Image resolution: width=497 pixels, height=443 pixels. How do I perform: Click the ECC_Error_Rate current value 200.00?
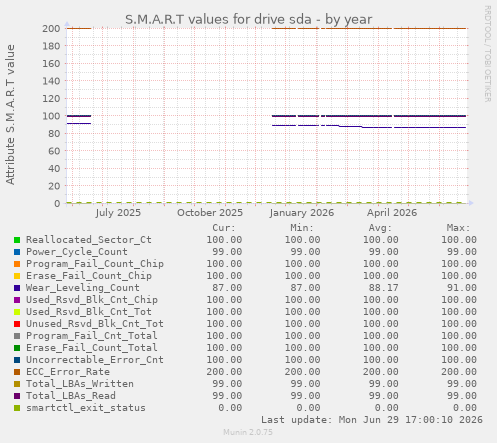[224, 372]
